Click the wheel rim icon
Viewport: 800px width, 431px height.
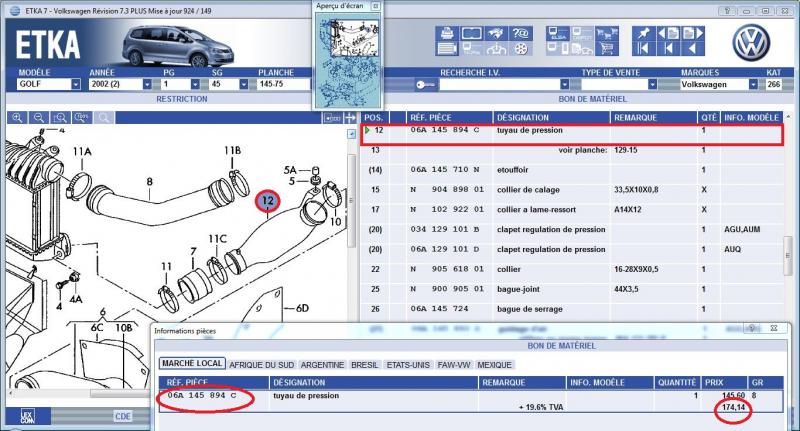tap(520, 49)
